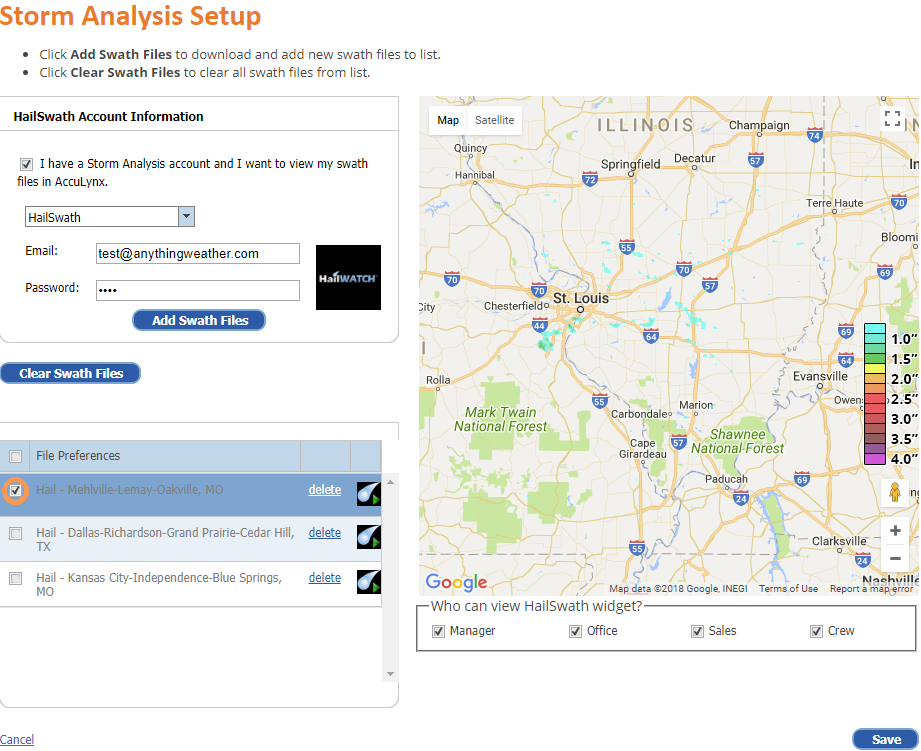This screenshot has height=751, width=921.
Task: Click the Google logo on map
Action: coord(456,582)
